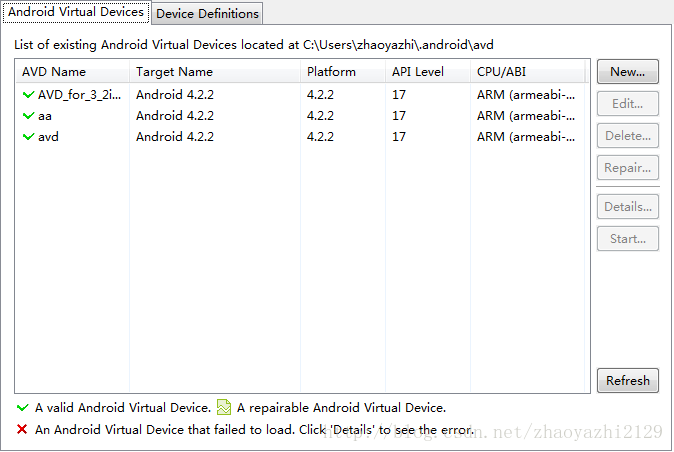Click the Start... button

click(628, 238)
